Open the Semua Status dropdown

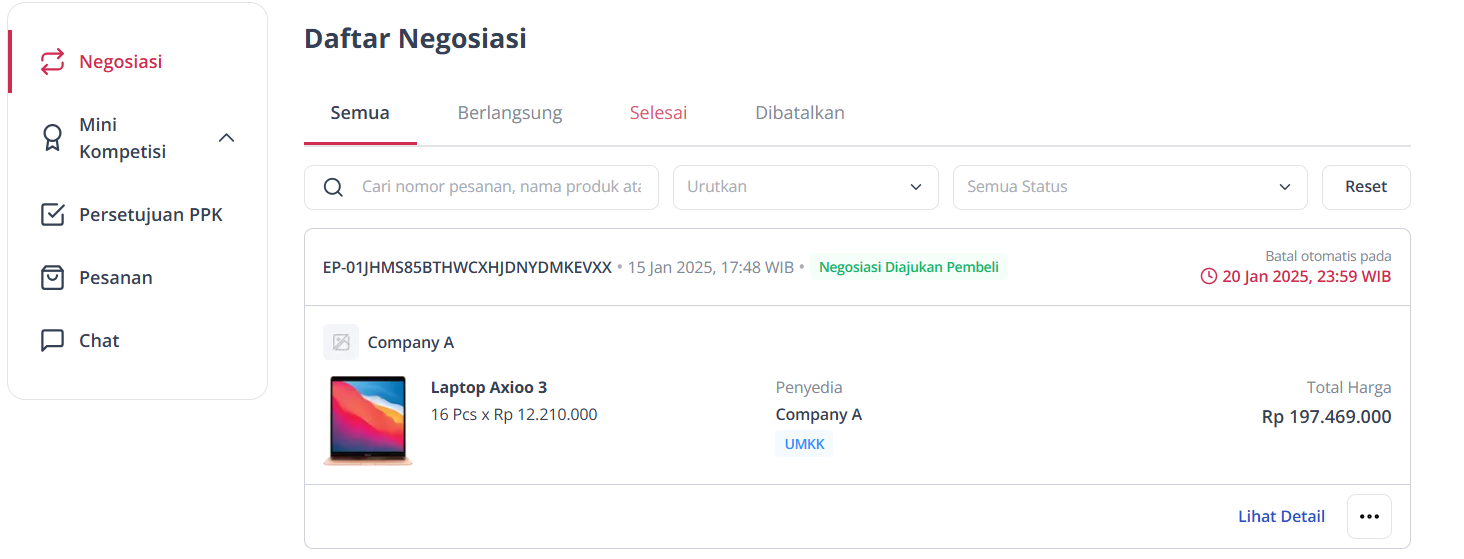pos(1130,187)
